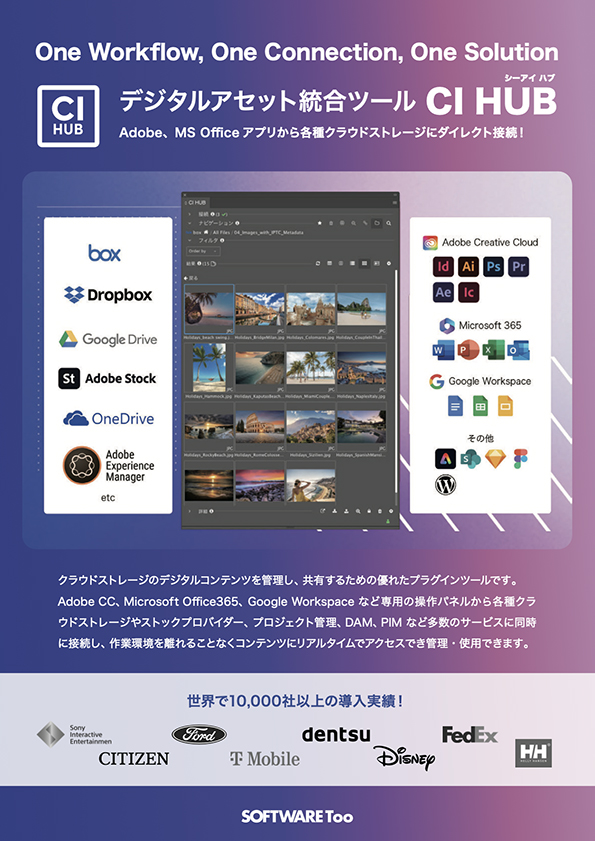595x841 pixels.
Task: Click the box logo in left card
Action: [105, 253]
